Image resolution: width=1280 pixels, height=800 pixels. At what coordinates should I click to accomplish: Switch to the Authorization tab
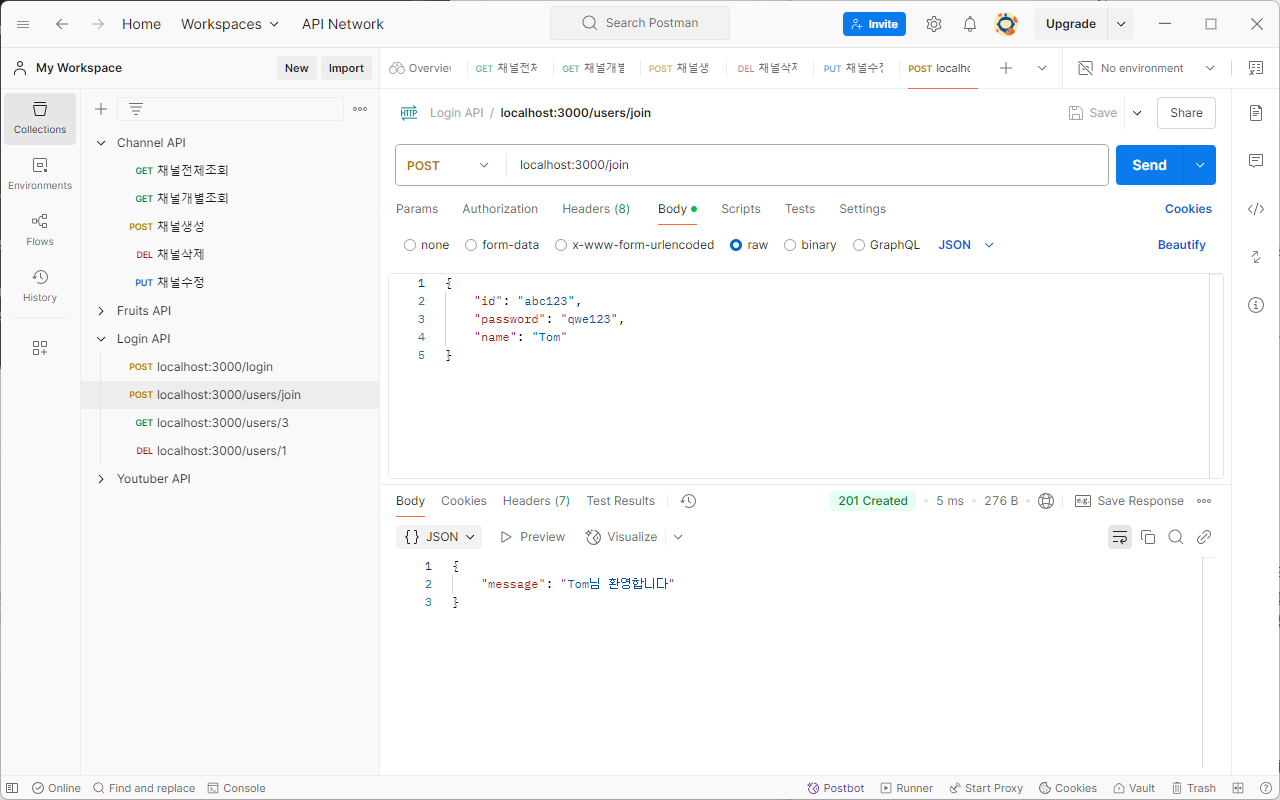click(500, 209)
